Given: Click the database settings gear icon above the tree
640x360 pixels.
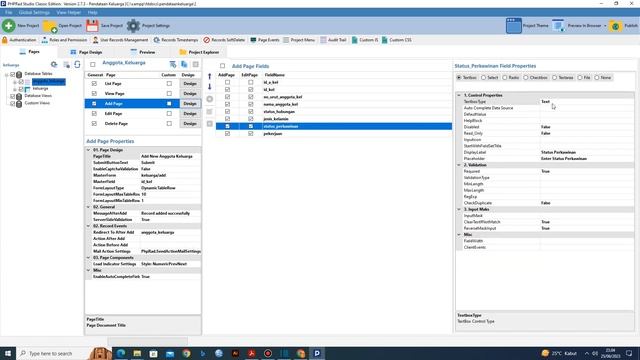Looking at the screenshot, I should click(54, 64).
